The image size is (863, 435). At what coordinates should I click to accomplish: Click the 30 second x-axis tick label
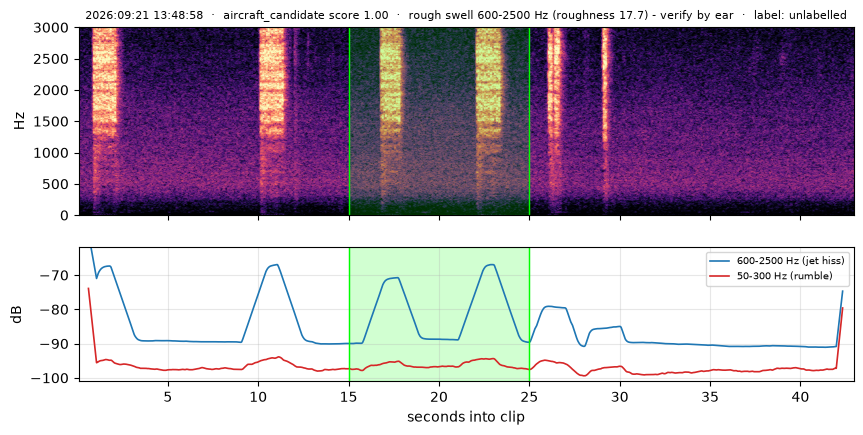click(620, 396)
